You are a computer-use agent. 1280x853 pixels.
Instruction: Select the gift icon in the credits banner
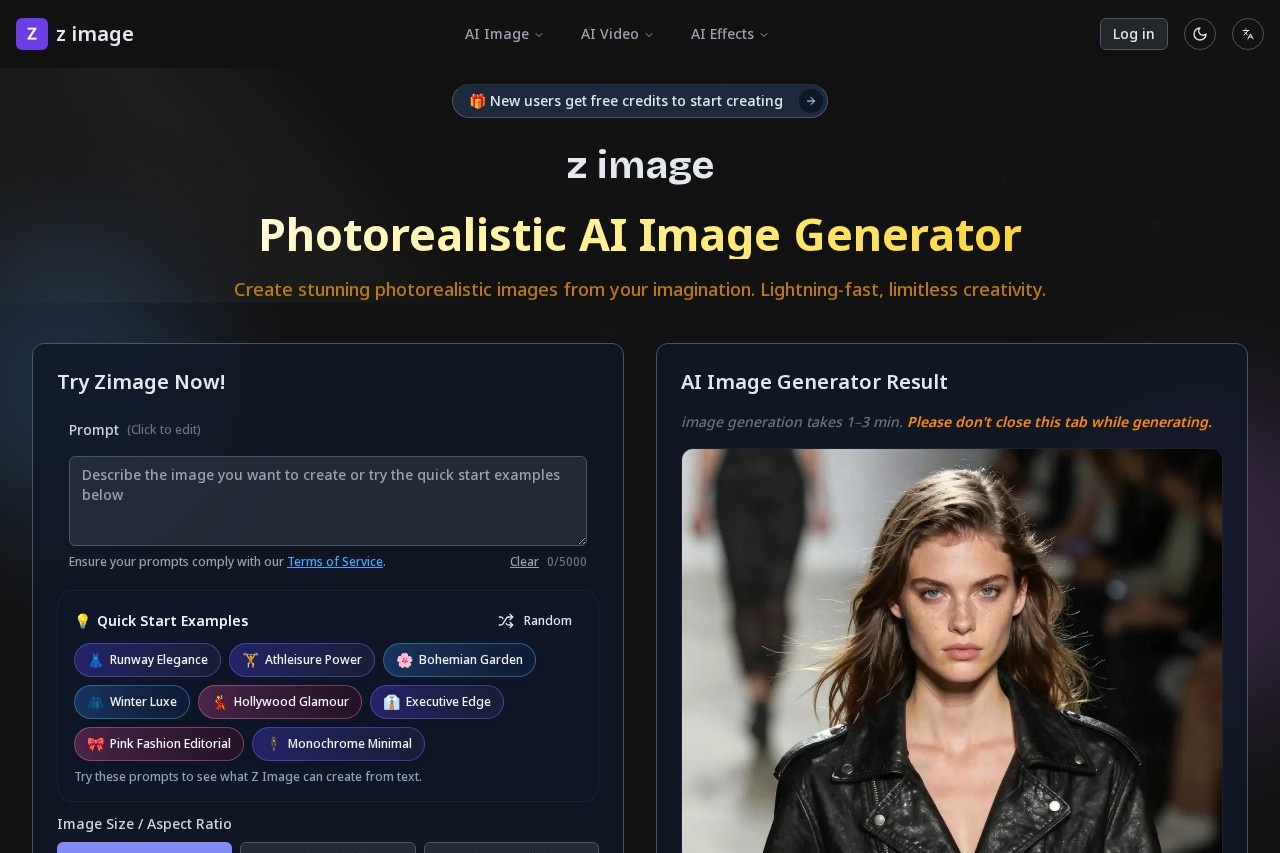tap(477, 101)
